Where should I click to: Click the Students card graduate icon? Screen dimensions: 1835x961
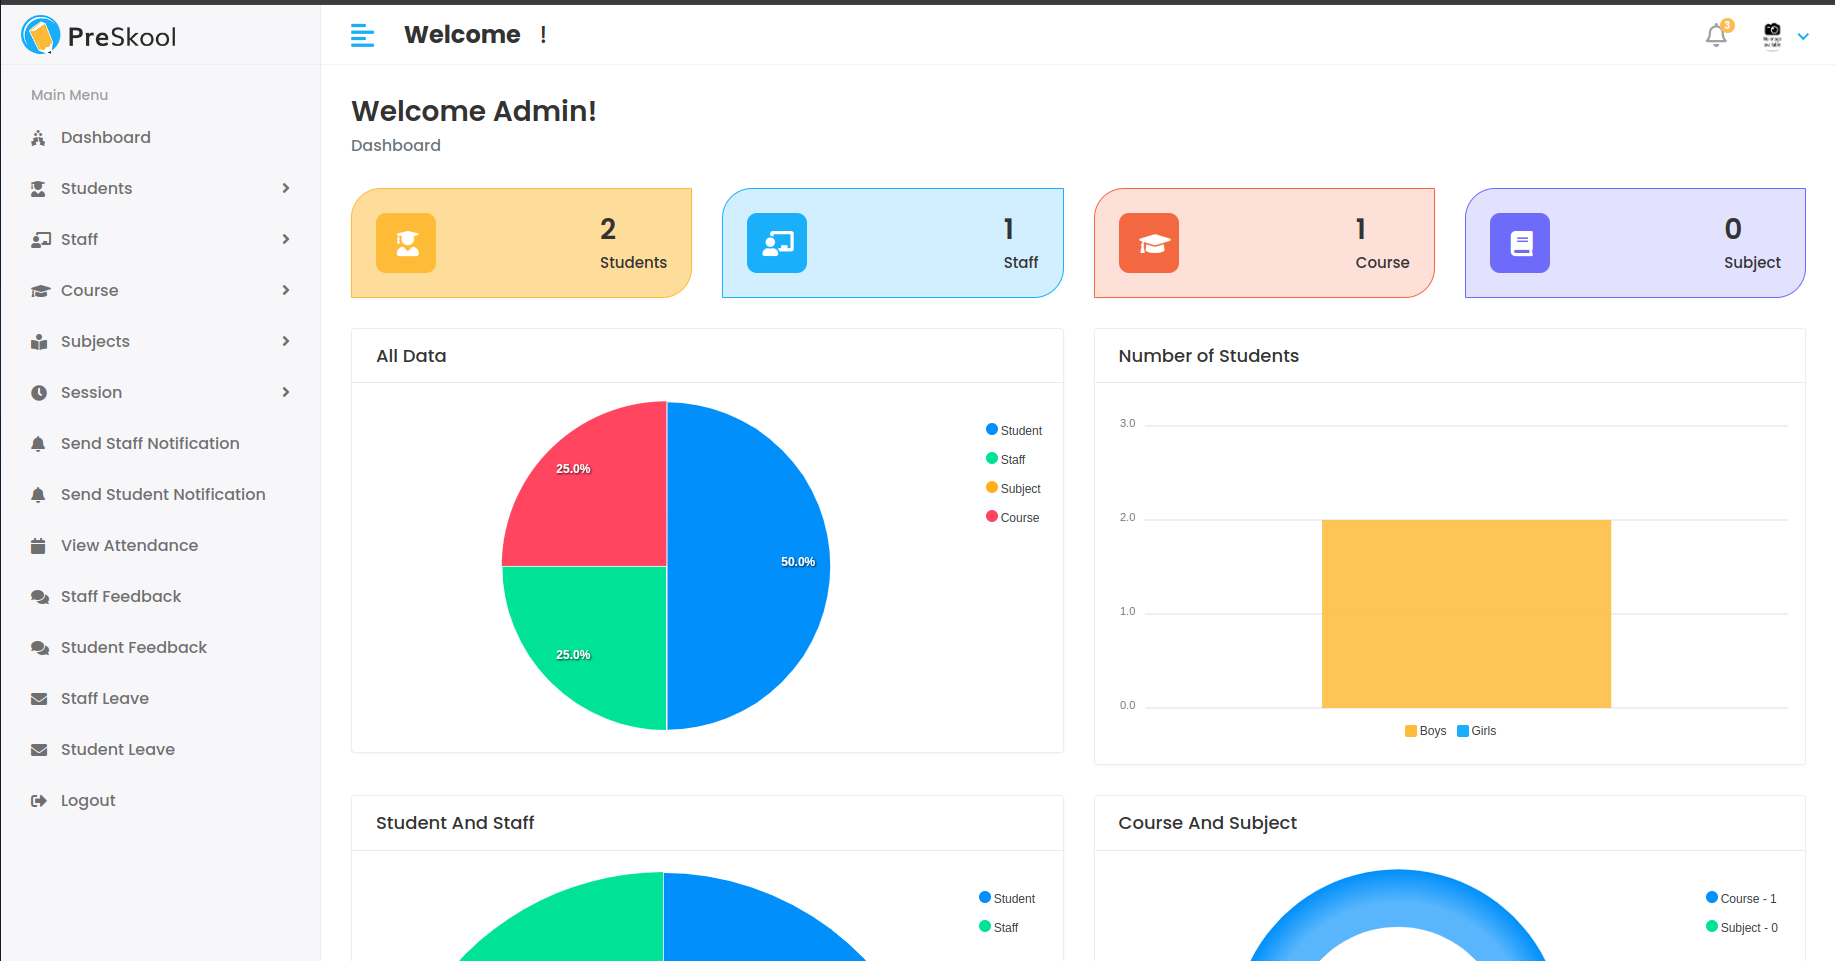[x=405, y=242]
